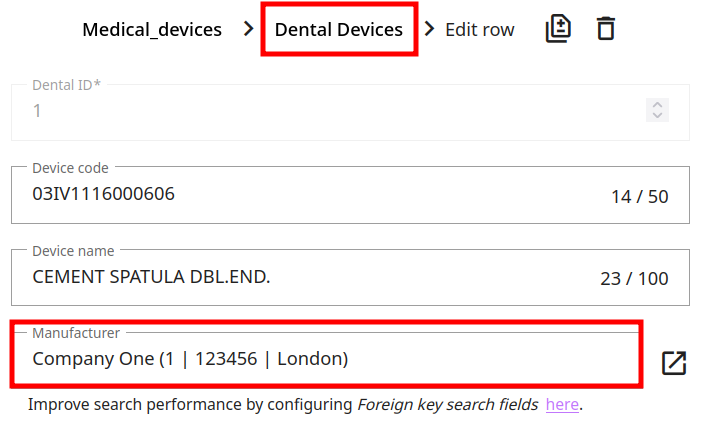Click the Manufacturer field label
Viewport: 704px width, 432px height.
[76, 332]
